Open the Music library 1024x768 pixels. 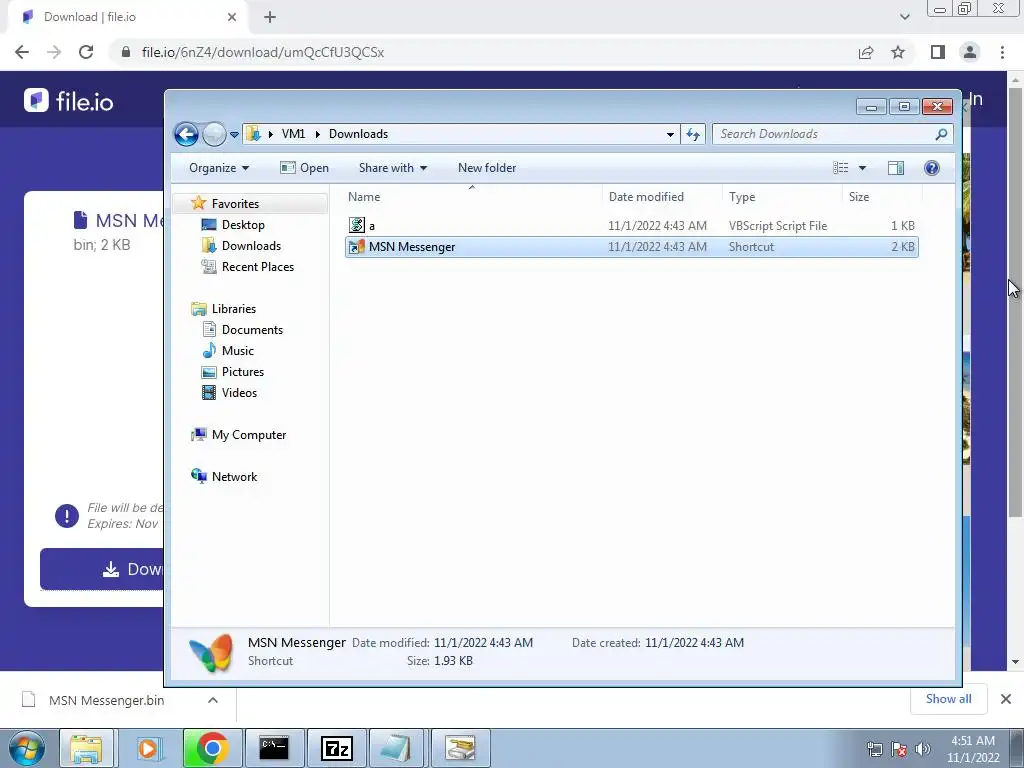tap(237, 351)
